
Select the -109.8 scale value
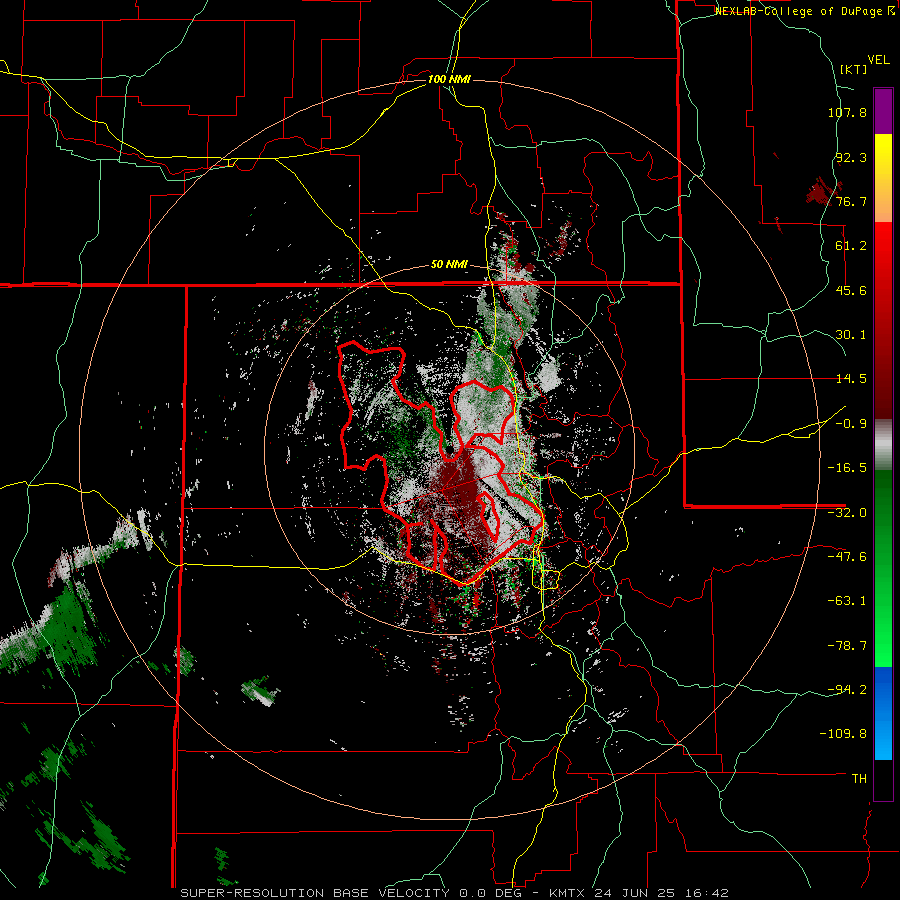tap(843, 734)
